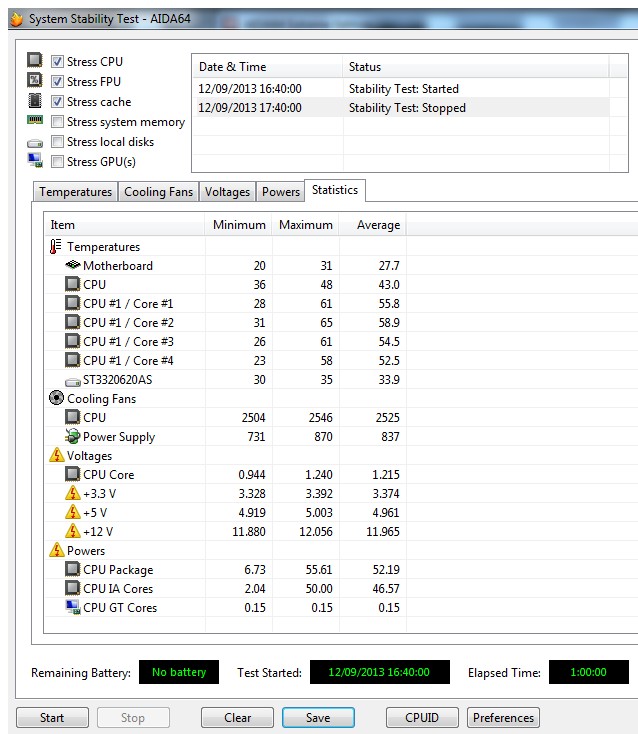Click the Status log column header
The width and height of the screenshot is (638, 734).
(476, 67)
